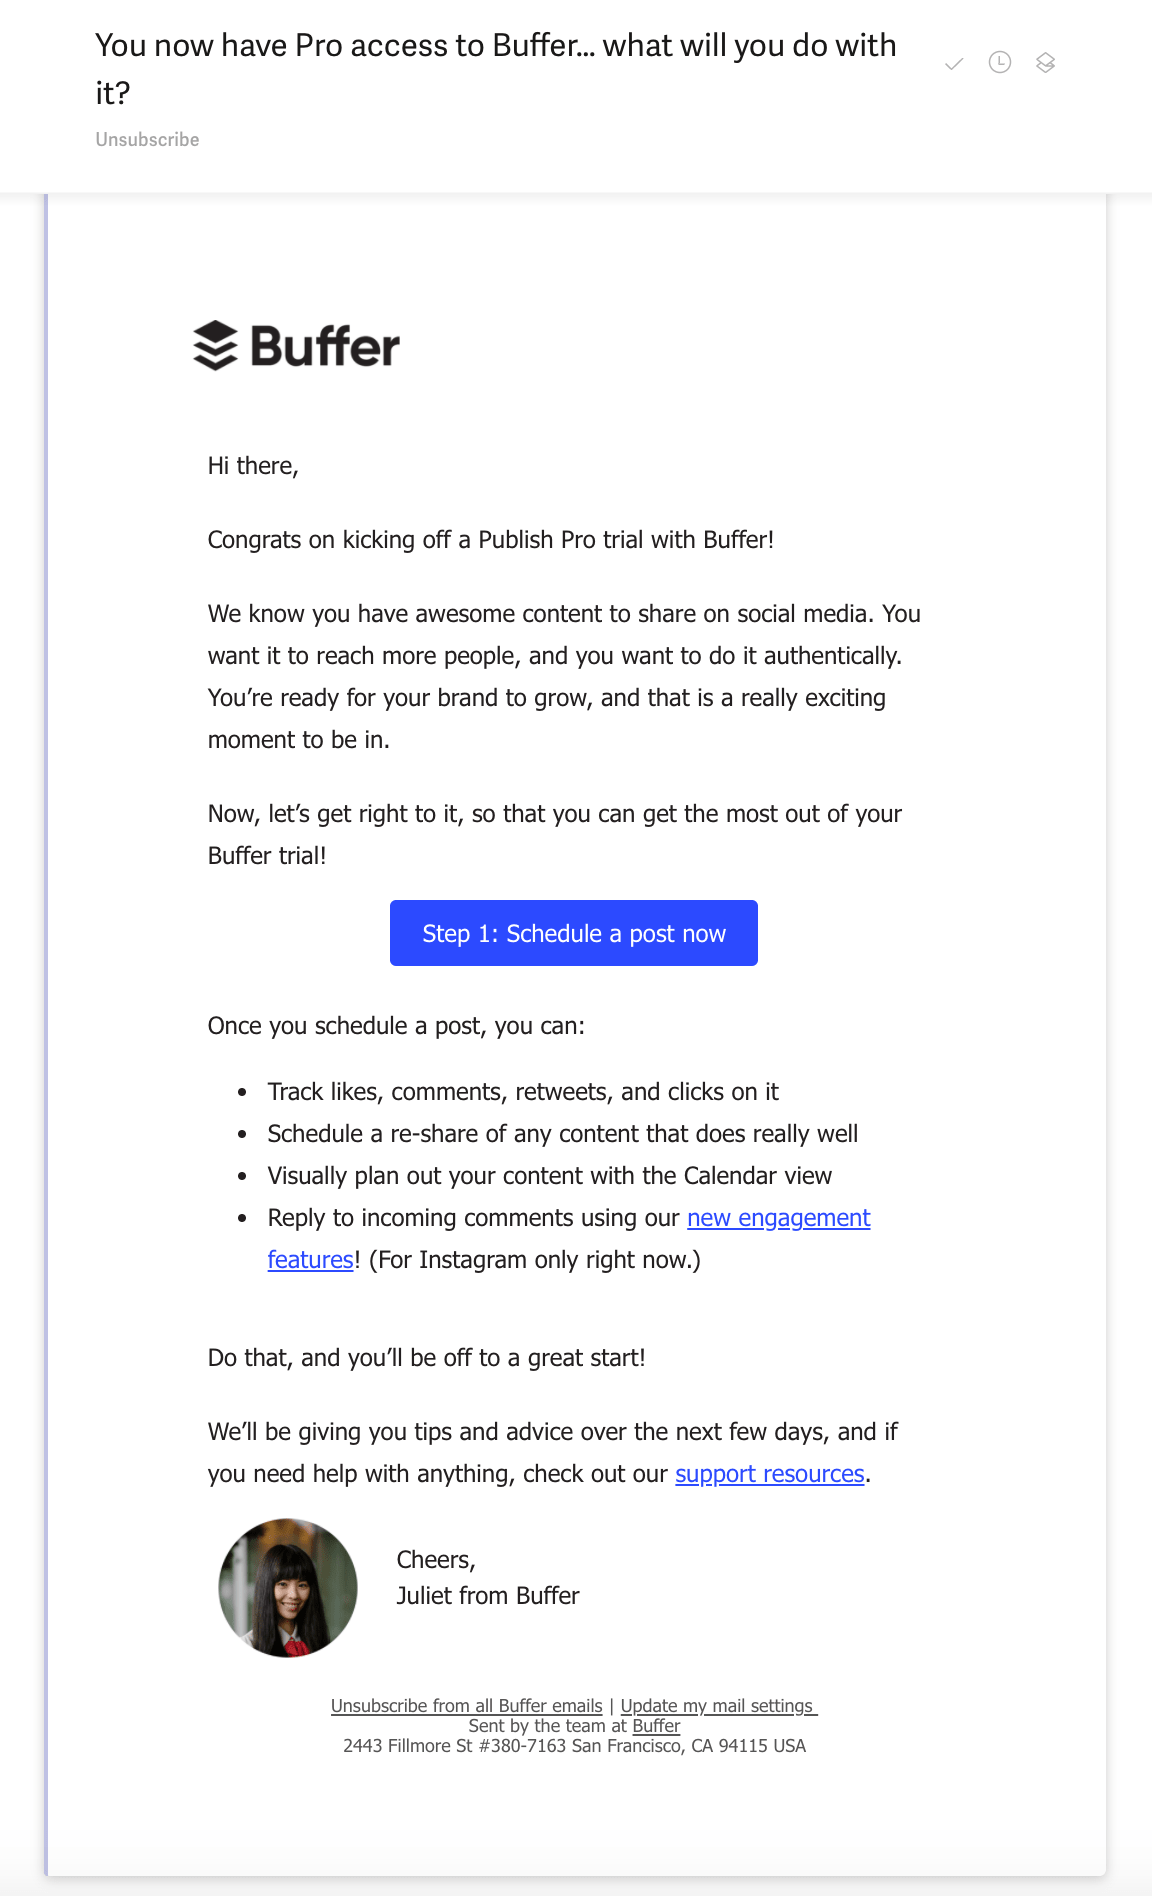Snooze this email using the clock icon

pos(999,63)
